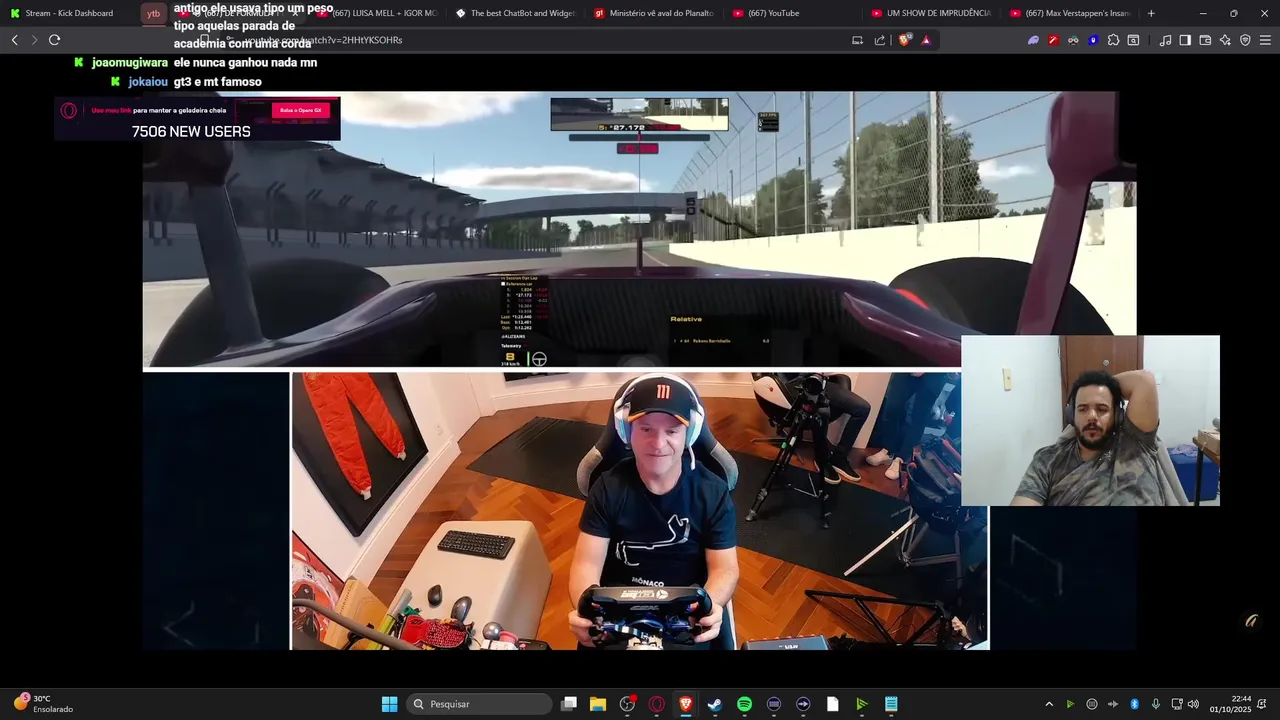Open the Brave VPN shield icon
Viewport: 1280px width, 720px height.
(1245, 40)
